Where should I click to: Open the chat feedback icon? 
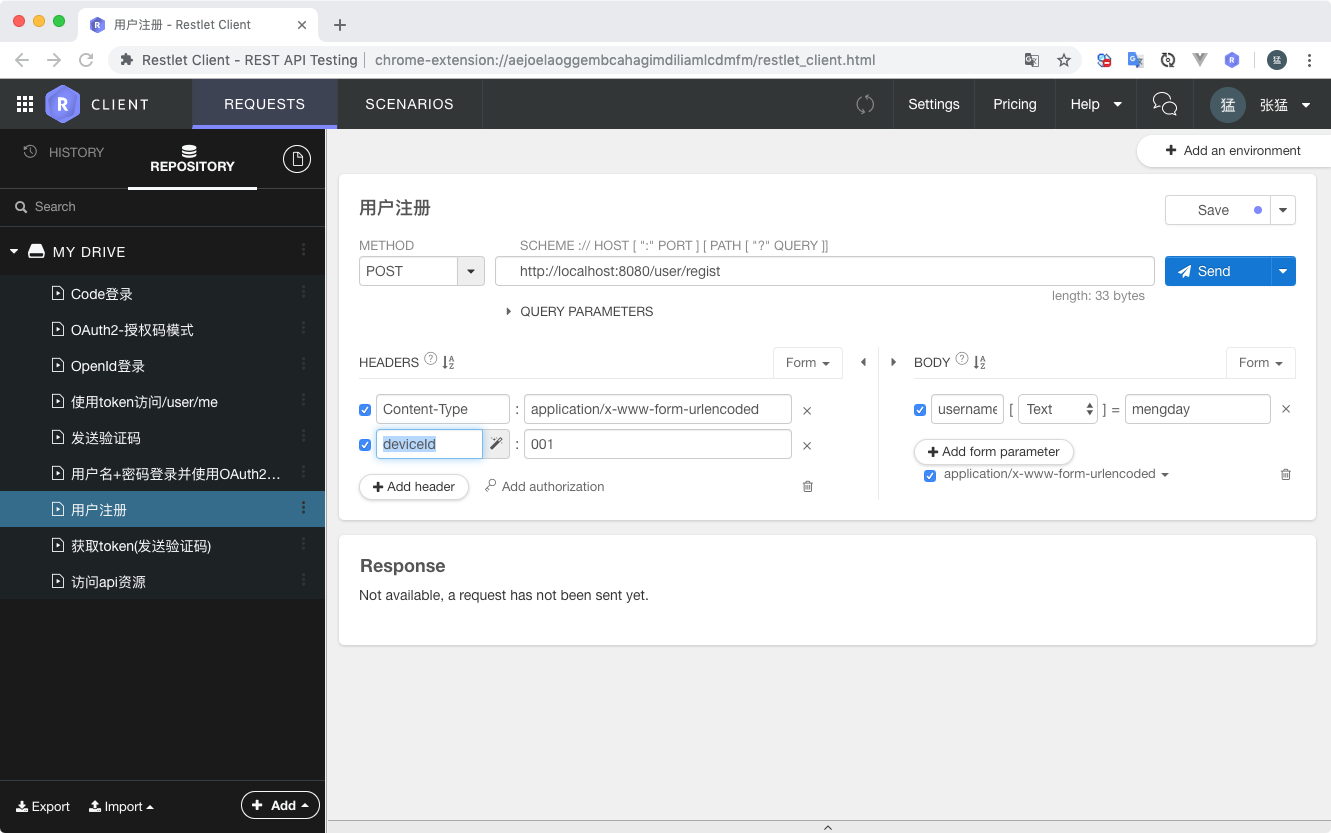1165,104
